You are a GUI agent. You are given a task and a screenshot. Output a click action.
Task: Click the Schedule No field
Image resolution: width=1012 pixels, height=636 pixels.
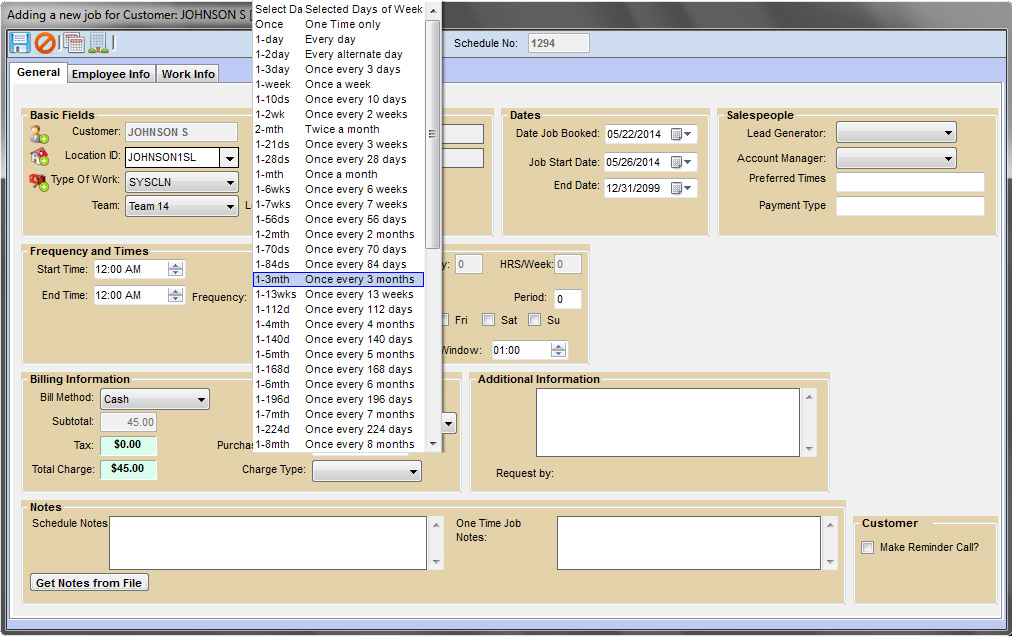[x=558, y=43]
